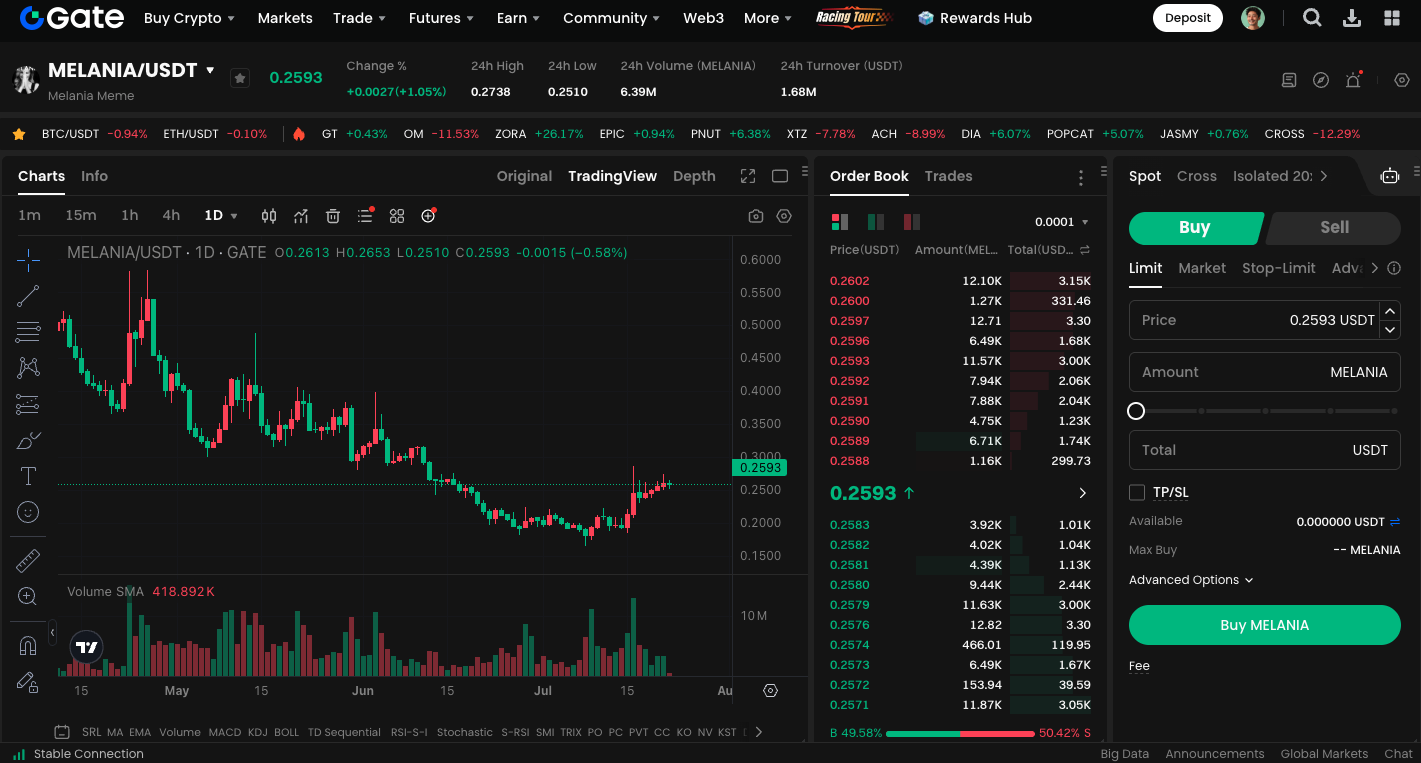Select the crosshair cursor tool
This screenshot has width=1421, height=763.
point(28,261)
